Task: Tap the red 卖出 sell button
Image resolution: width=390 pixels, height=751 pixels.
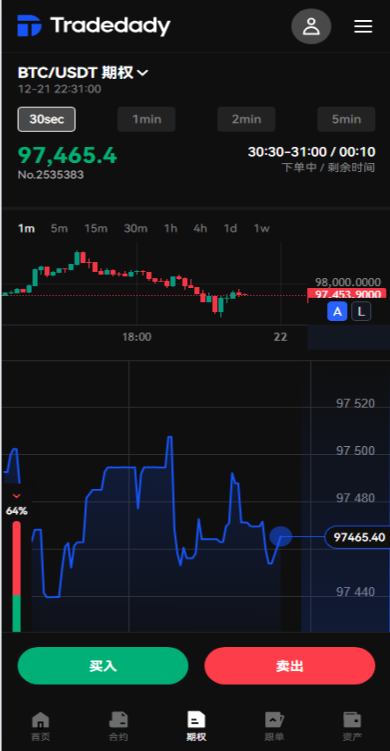Action: point(290,666)
